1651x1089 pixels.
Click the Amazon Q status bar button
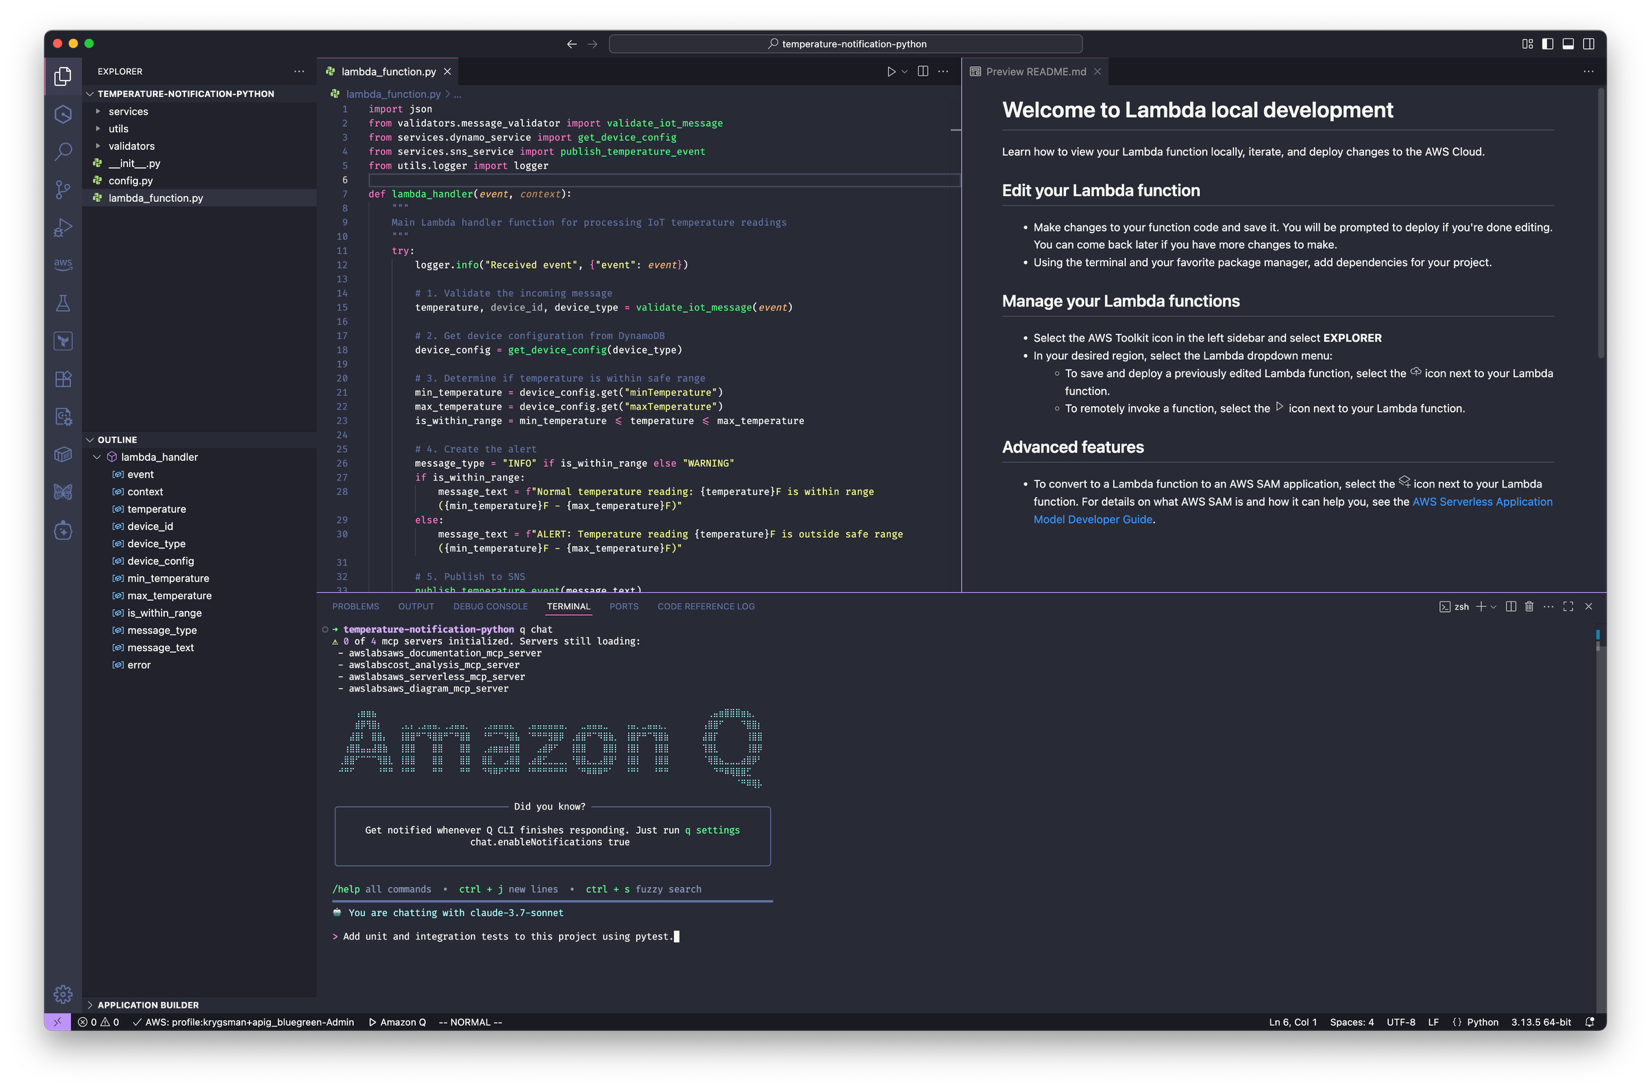click(398, 1022)
